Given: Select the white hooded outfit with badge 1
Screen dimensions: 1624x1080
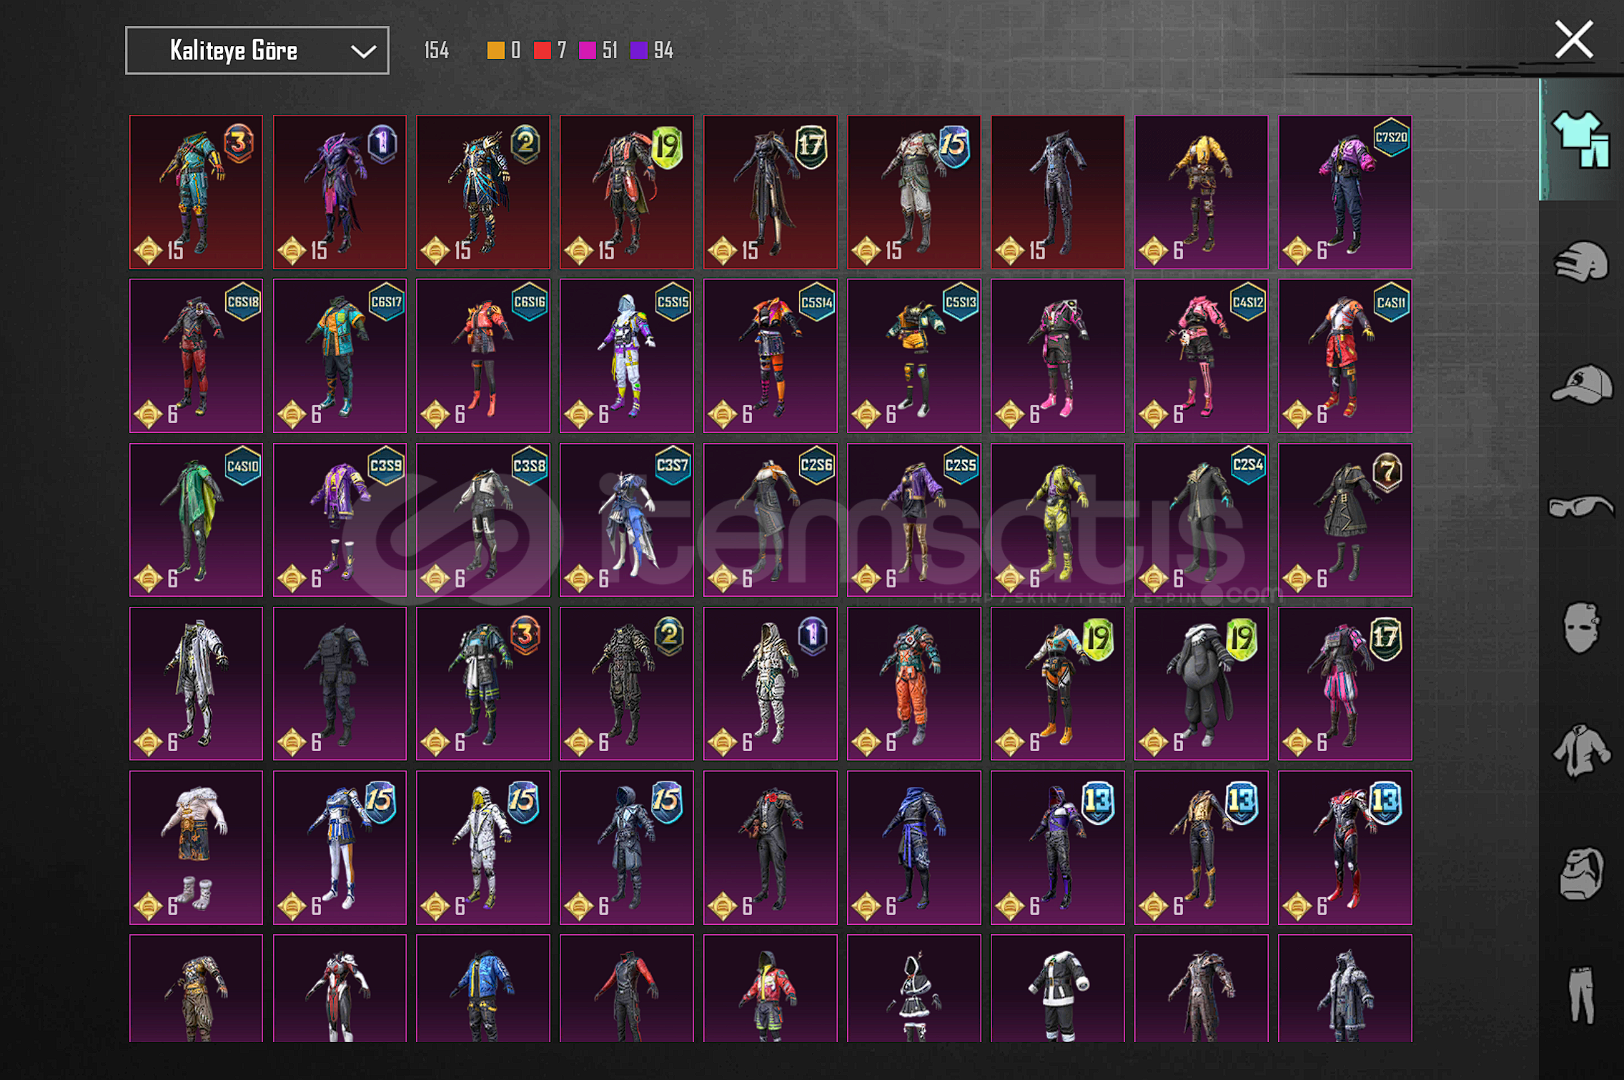Looking at the screenshot, I should point(771,684).
